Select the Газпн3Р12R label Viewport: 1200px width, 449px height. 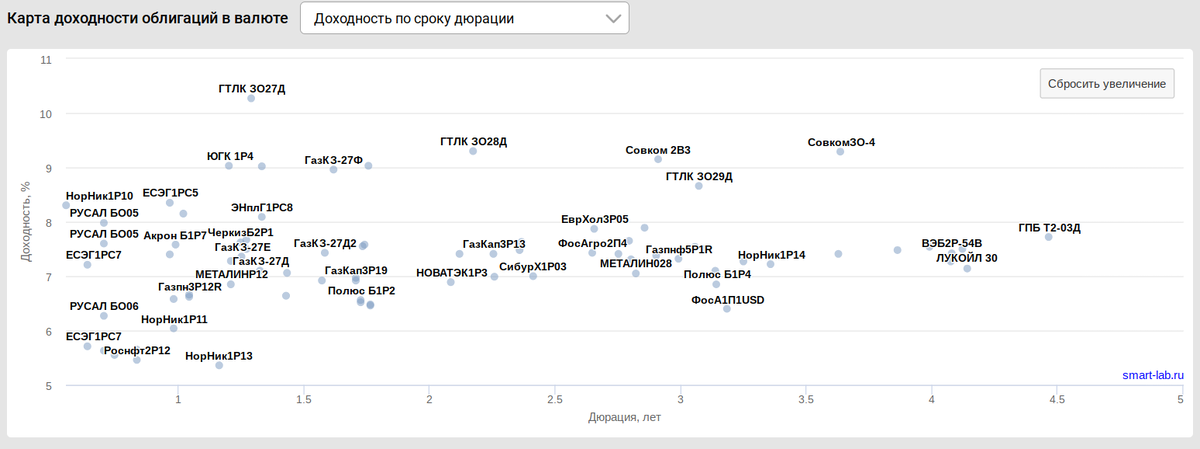point(190,287)
